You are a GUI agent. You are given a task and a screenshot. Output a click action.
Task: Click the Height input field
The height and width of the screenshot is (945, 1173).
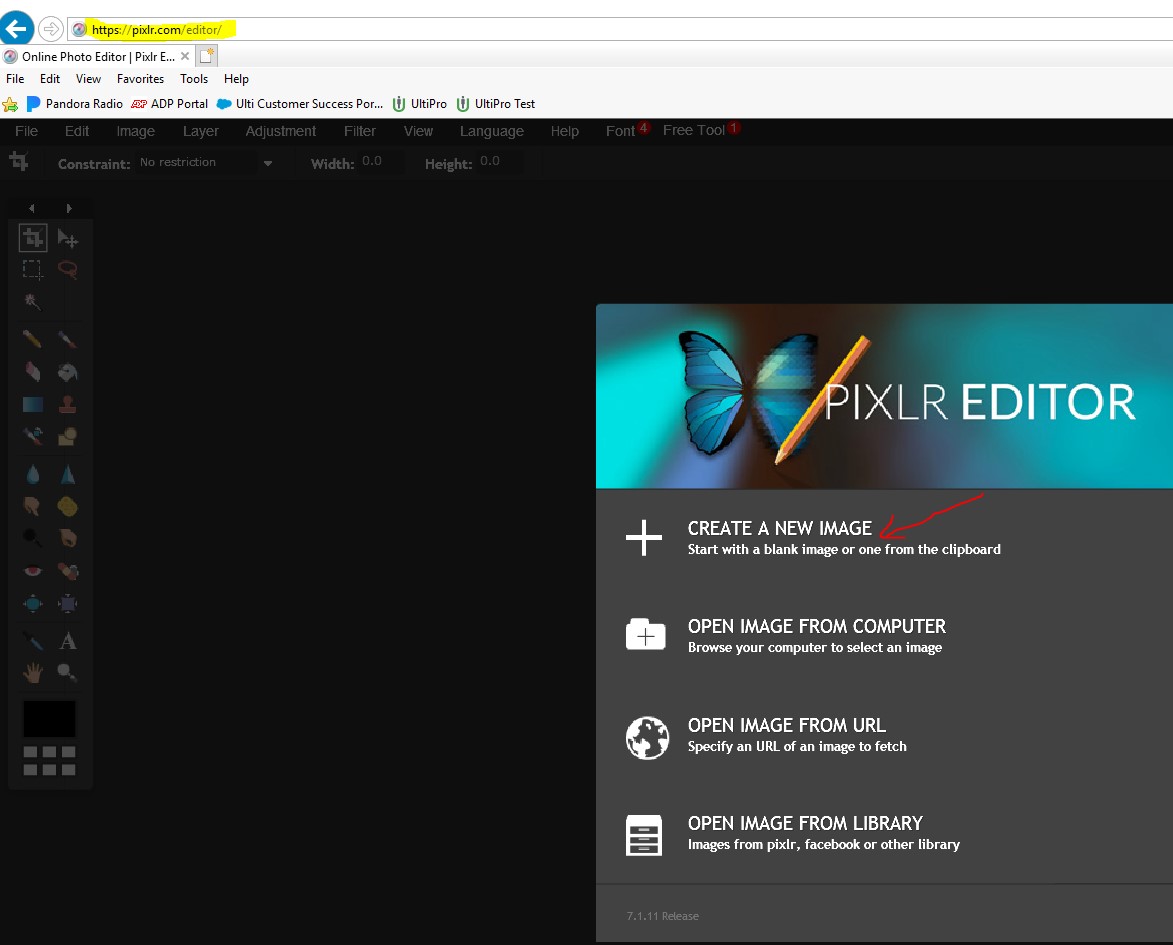(499, 162)
